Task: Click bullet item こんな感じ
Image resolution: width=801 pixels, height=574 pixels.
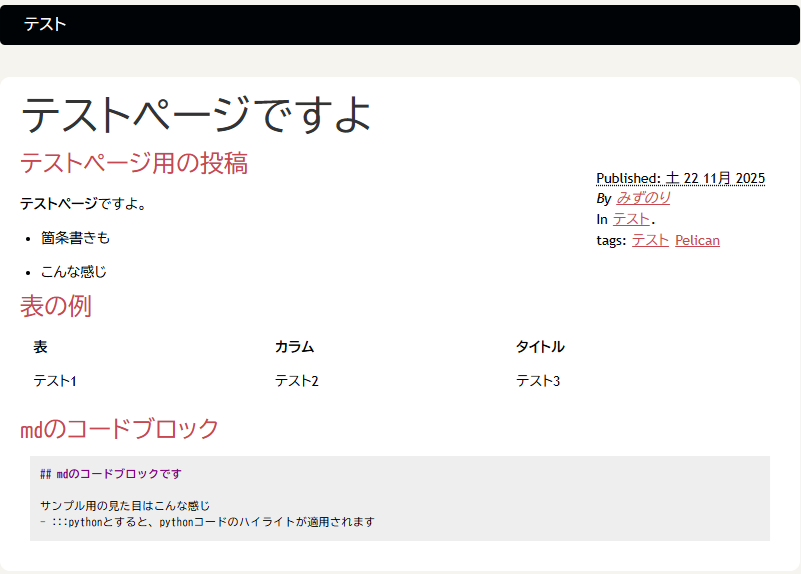Action: pyautogui.click(x=74, y=272)
